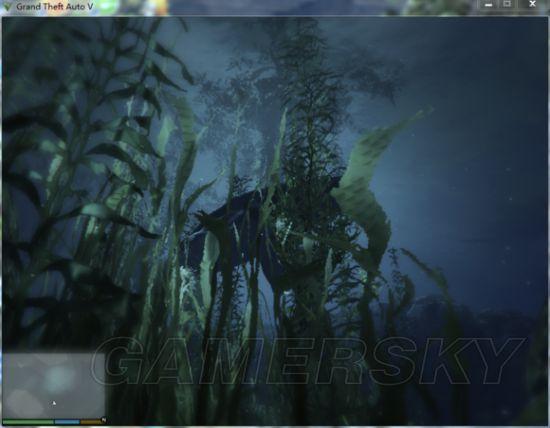The image size is (550, 428).
Task: Click the north indicator beside the minimap
Action: [104, 420]
